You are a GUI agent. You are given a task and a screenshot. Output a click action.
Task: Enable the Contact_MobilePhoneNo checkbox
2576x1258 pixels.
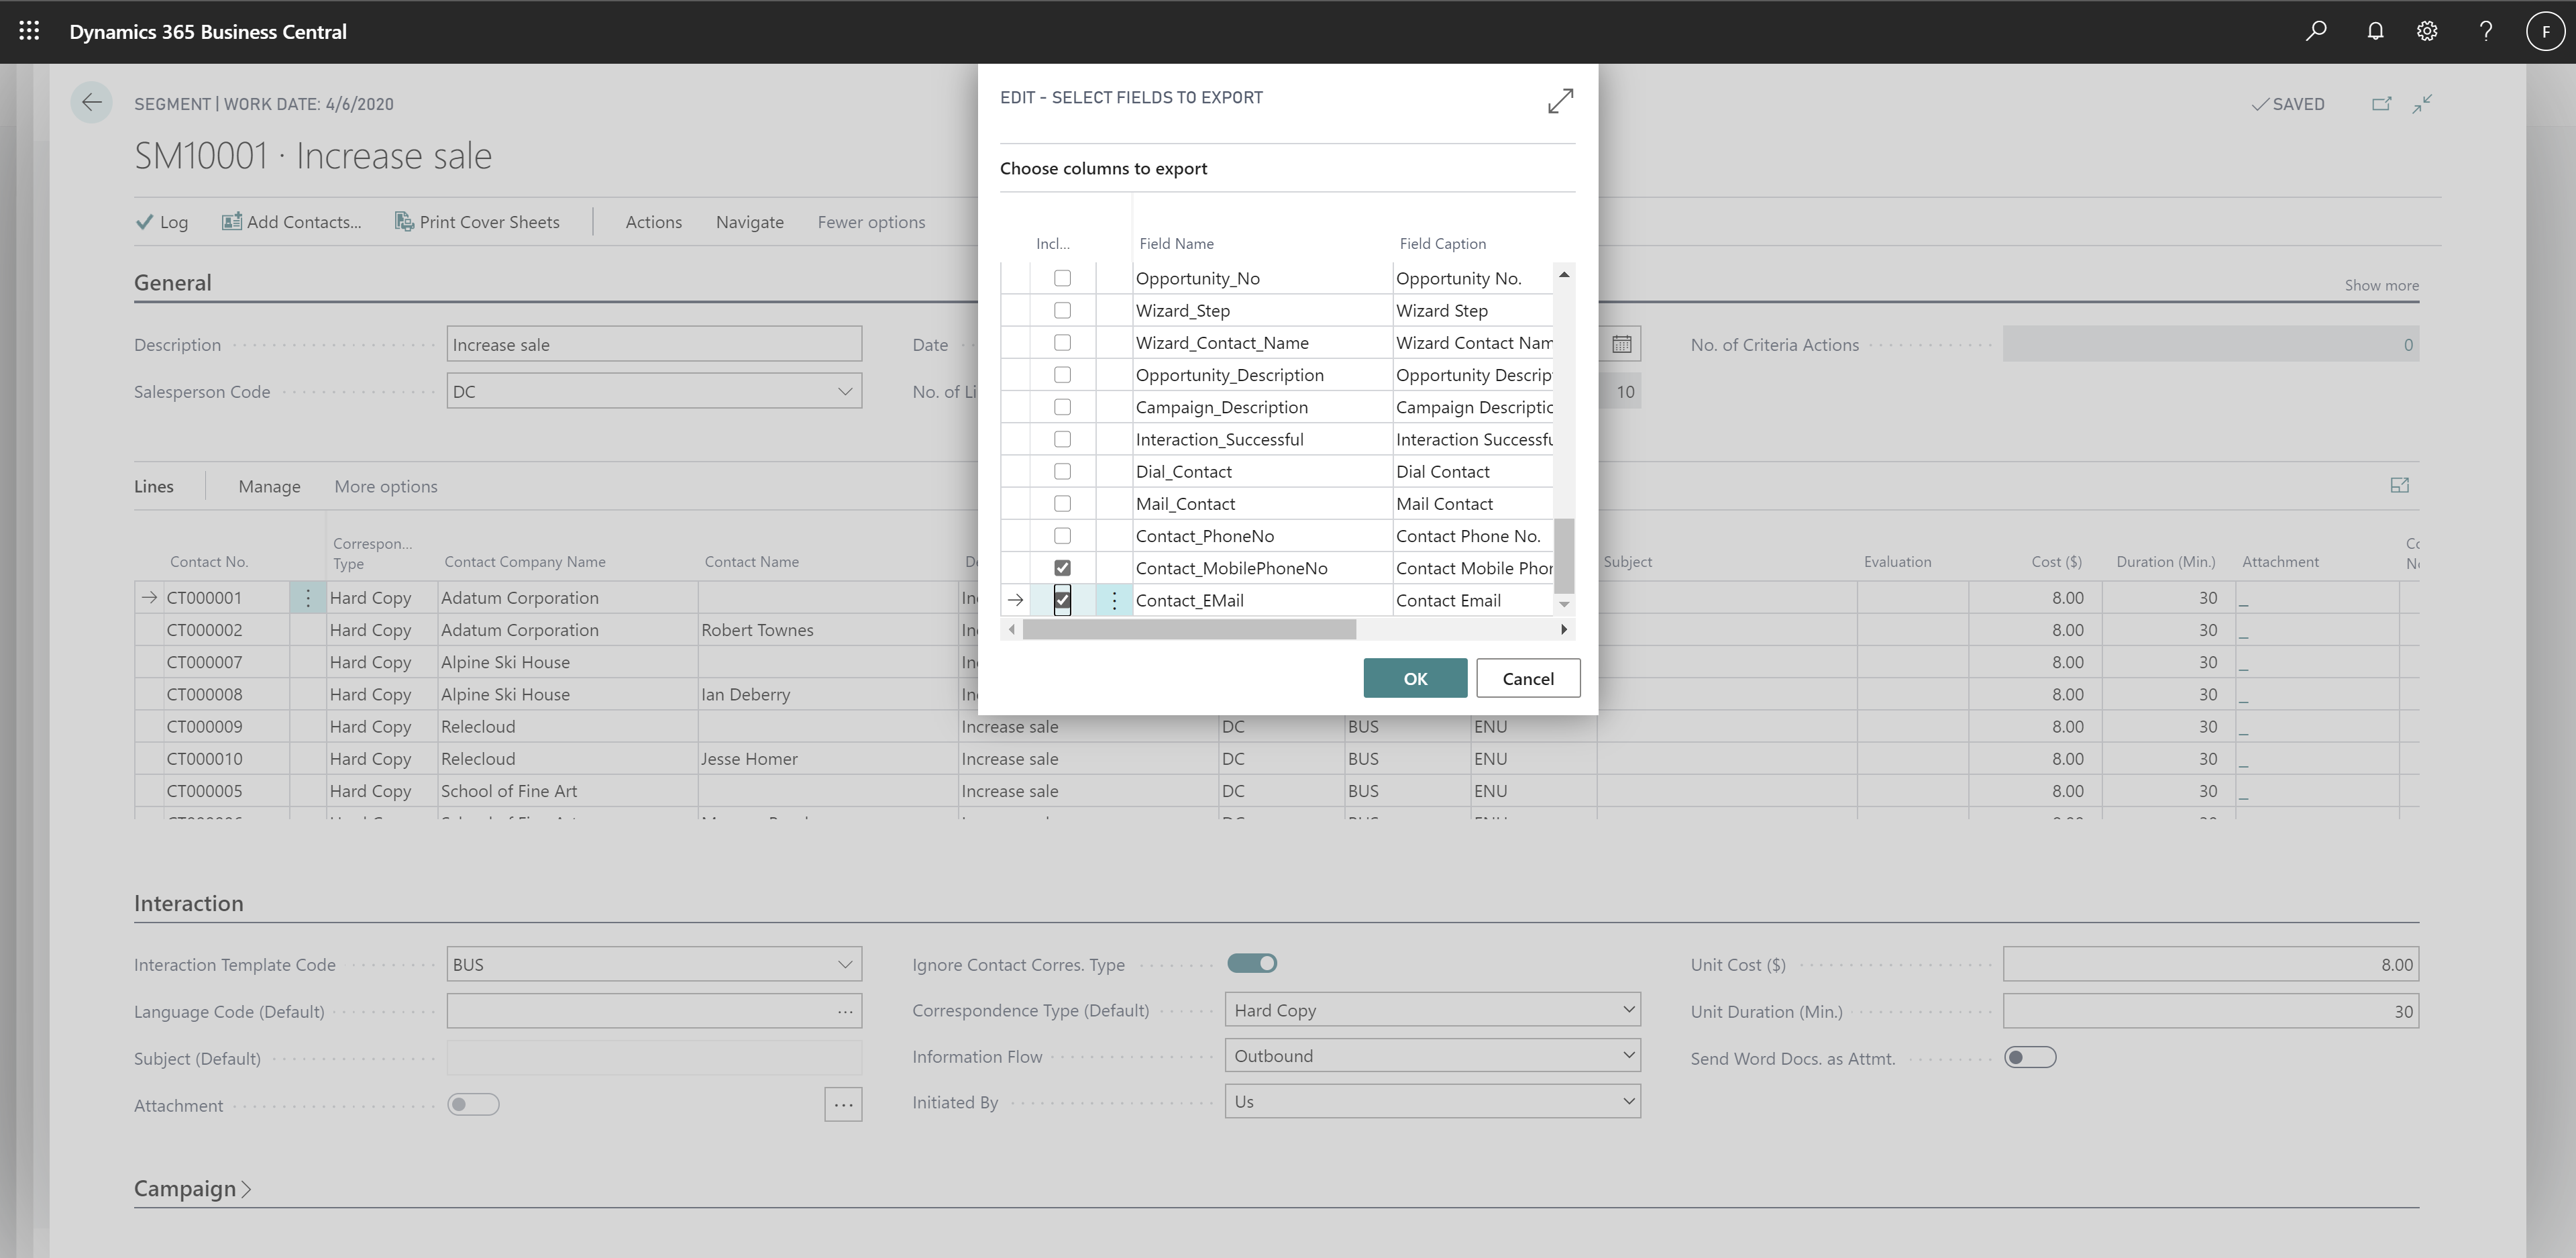(1060, 566)
